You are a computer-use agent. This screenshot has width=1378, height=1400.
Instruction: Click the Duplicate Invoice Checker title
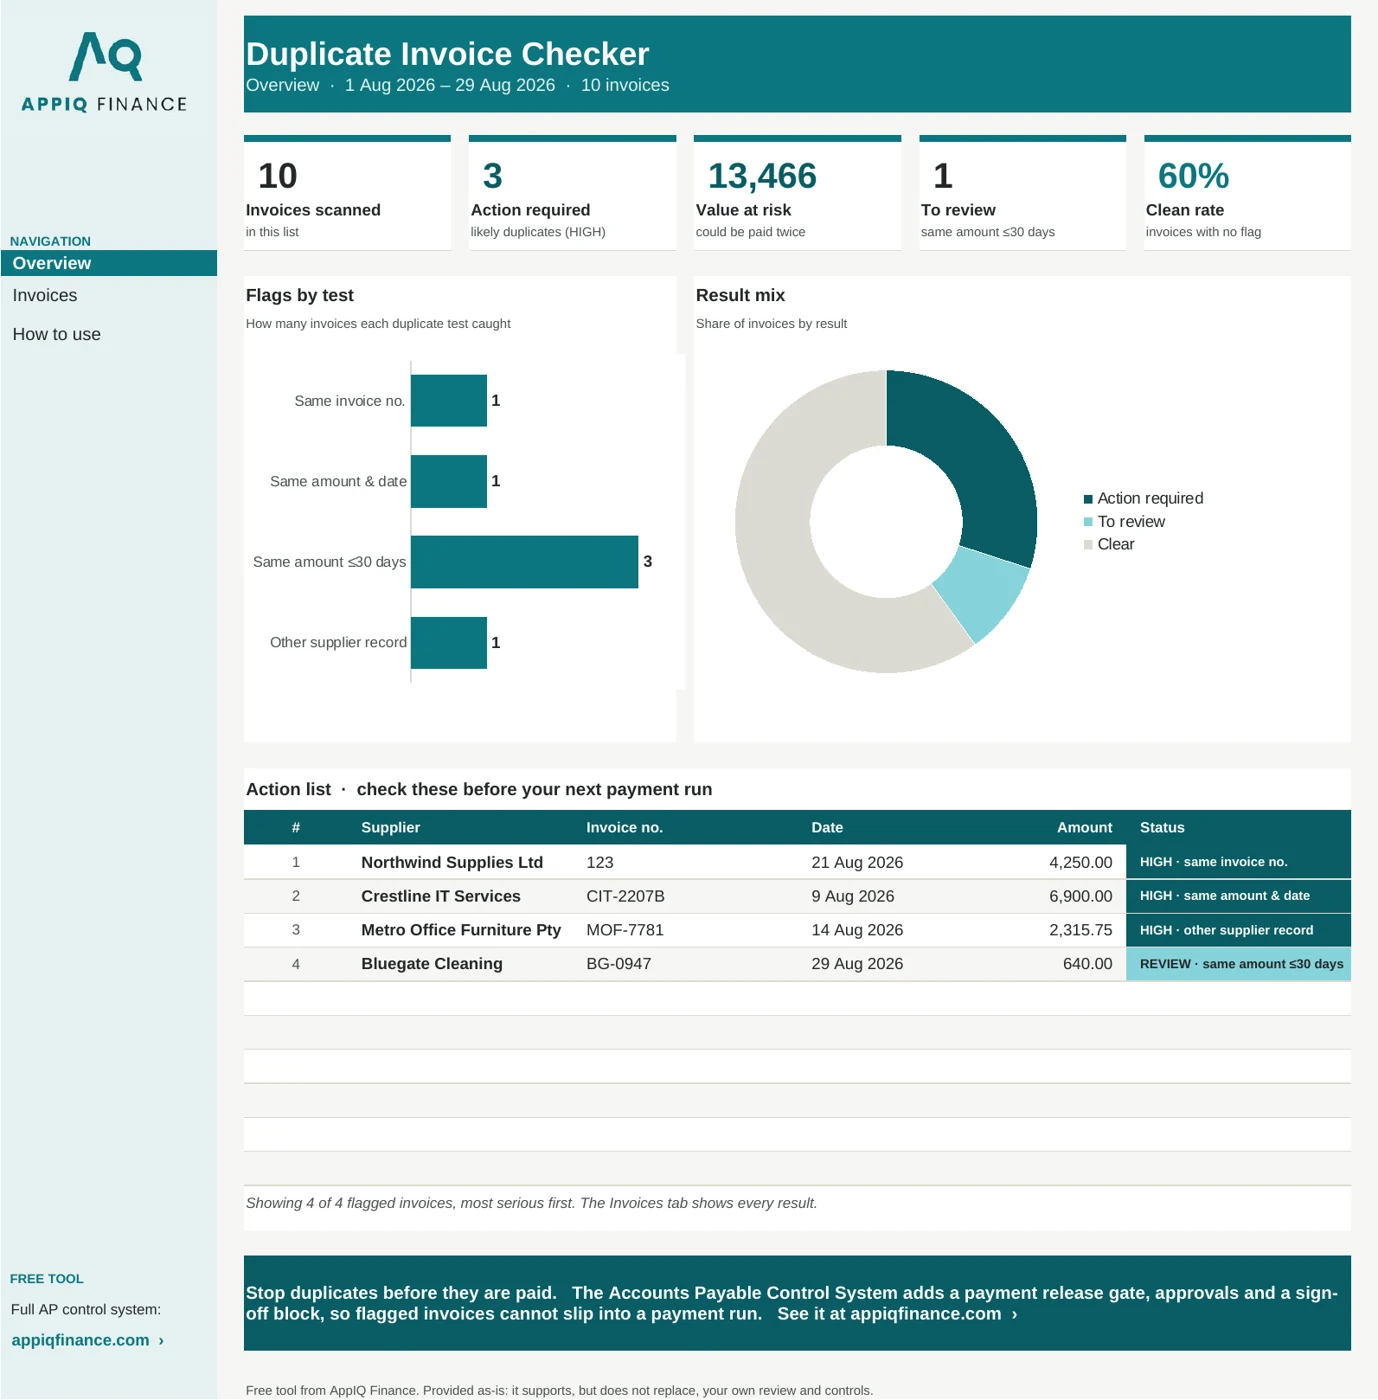click(448, 54)
